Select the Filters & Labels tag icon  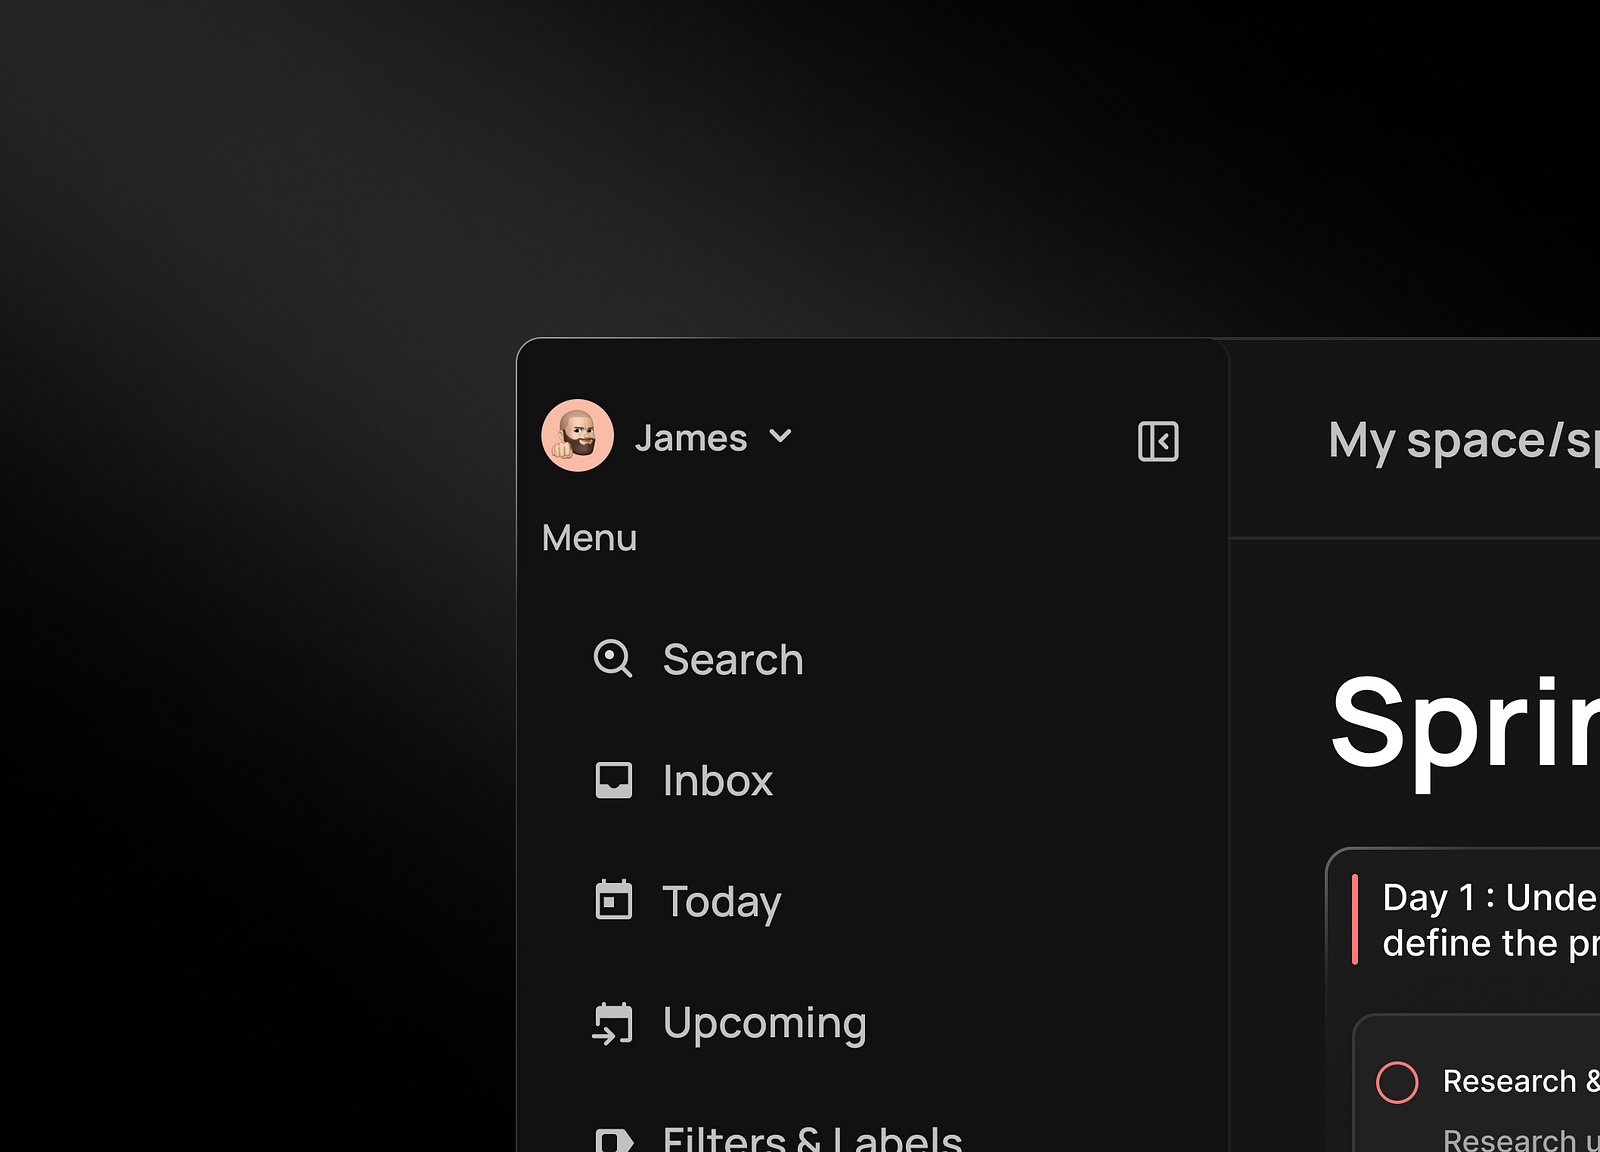[x=613, y=1140]
